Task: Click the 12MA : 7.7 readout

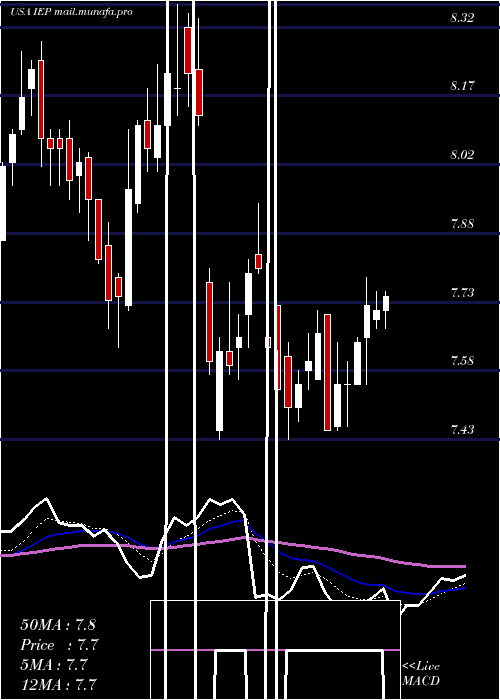Action: click(58, 684)
